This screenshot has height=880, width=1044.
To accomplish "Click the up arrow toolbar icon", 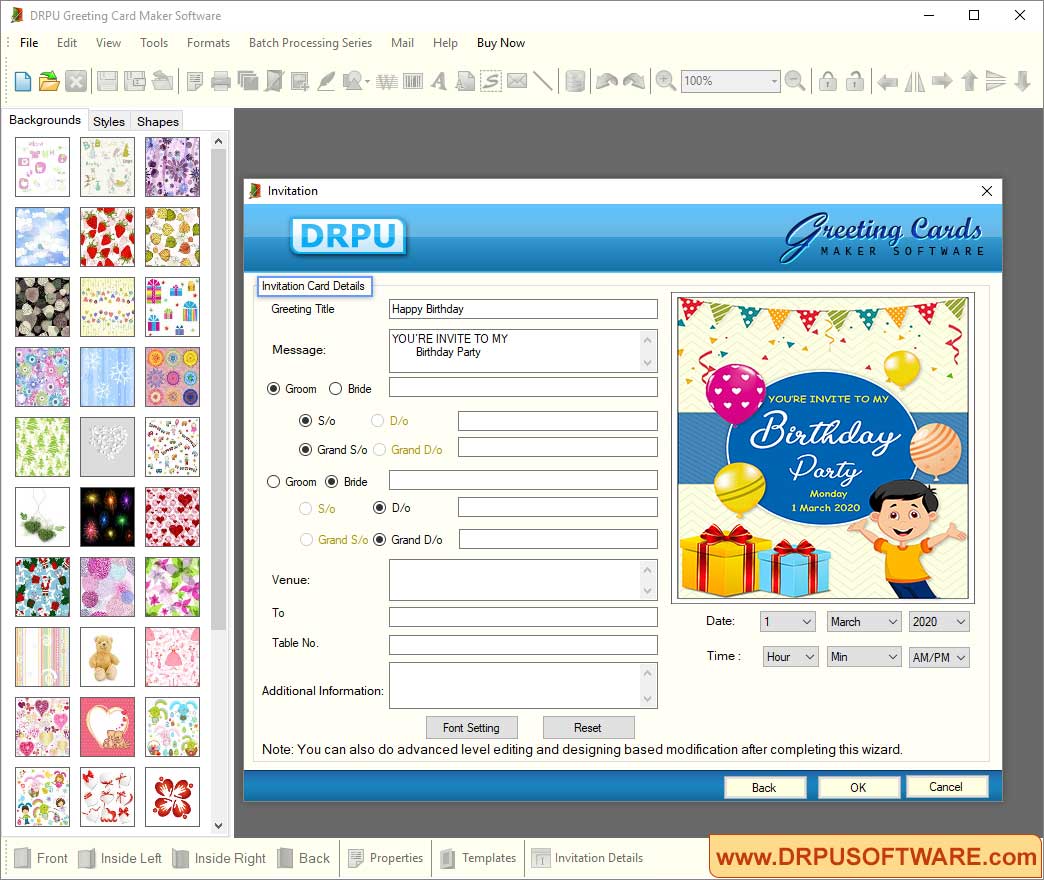I will click(969, 81).
